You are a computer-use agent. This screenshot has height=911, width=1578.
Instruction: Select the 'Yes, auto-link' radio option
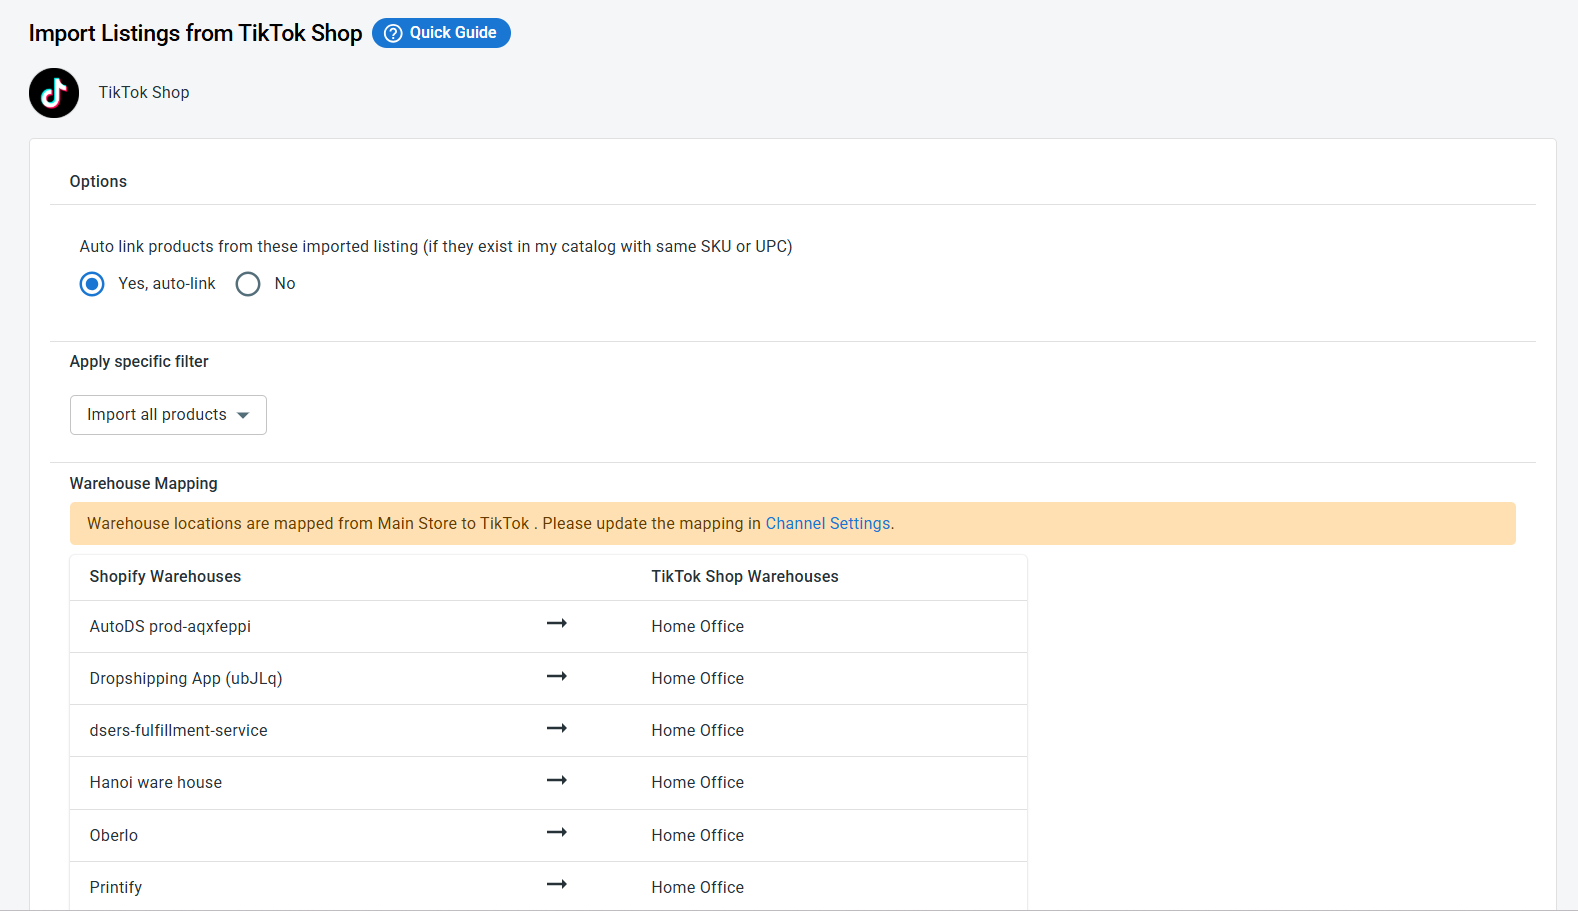click(92, 284)
